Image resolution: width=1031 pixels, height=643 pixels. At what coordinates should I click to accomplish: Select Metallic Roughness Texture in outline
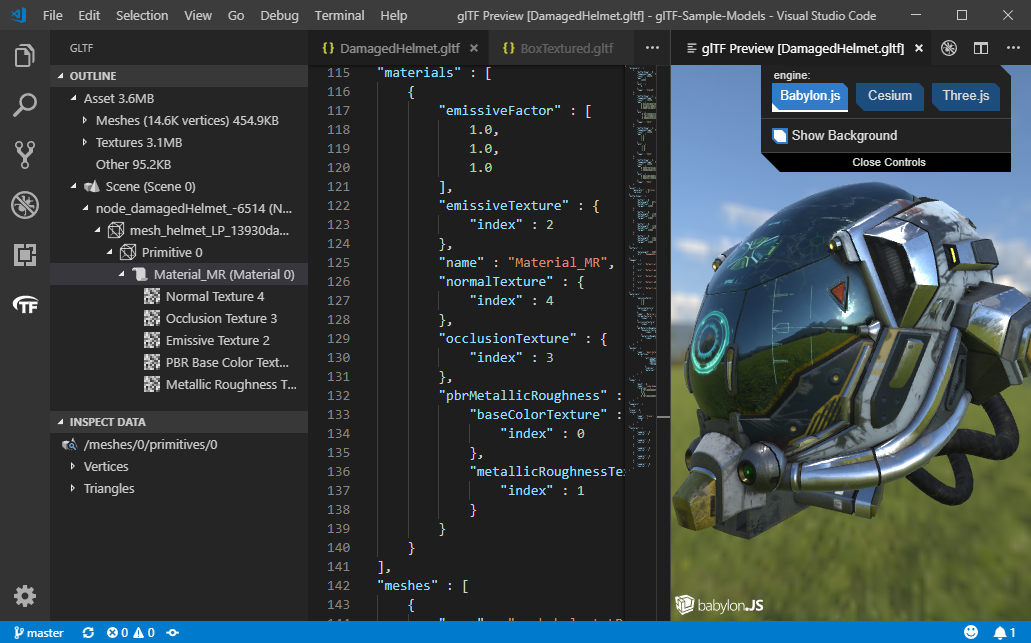pos(231,385)
